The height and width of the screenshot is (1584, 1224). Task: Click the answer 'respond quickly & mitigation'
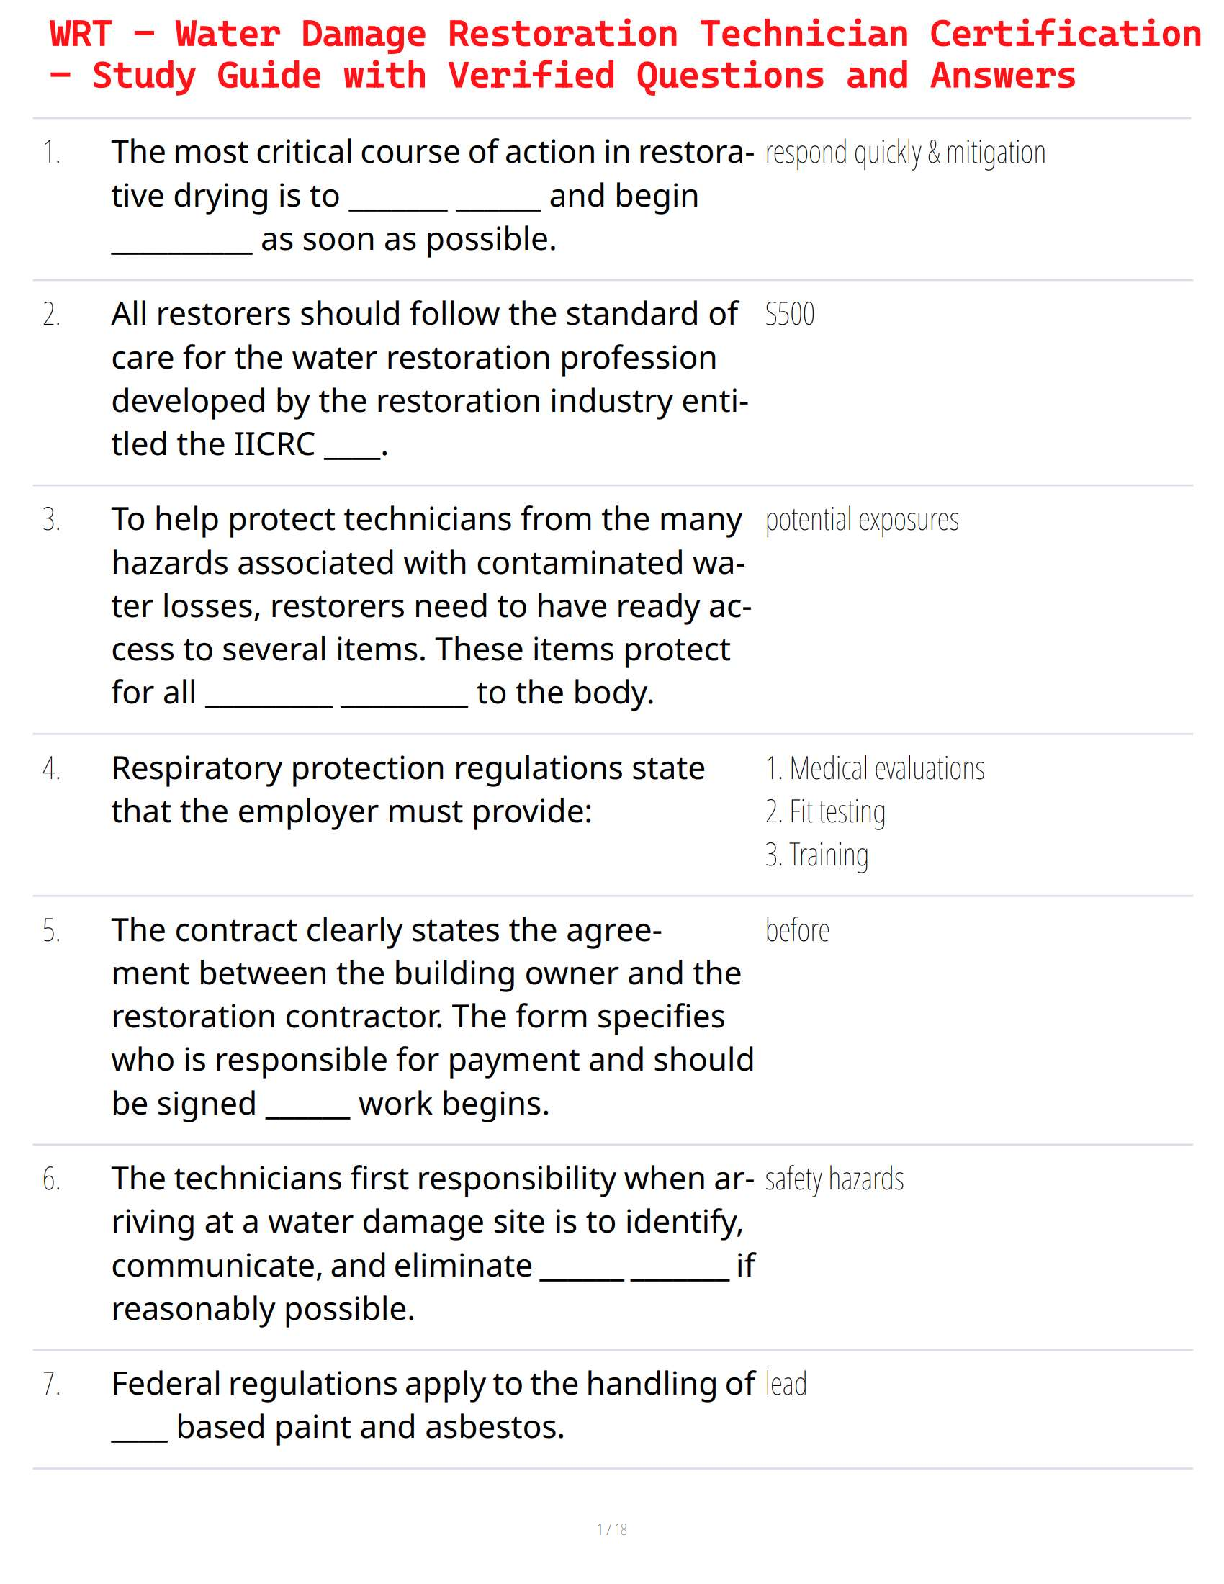pyautogui.click(x=905, y=153)
